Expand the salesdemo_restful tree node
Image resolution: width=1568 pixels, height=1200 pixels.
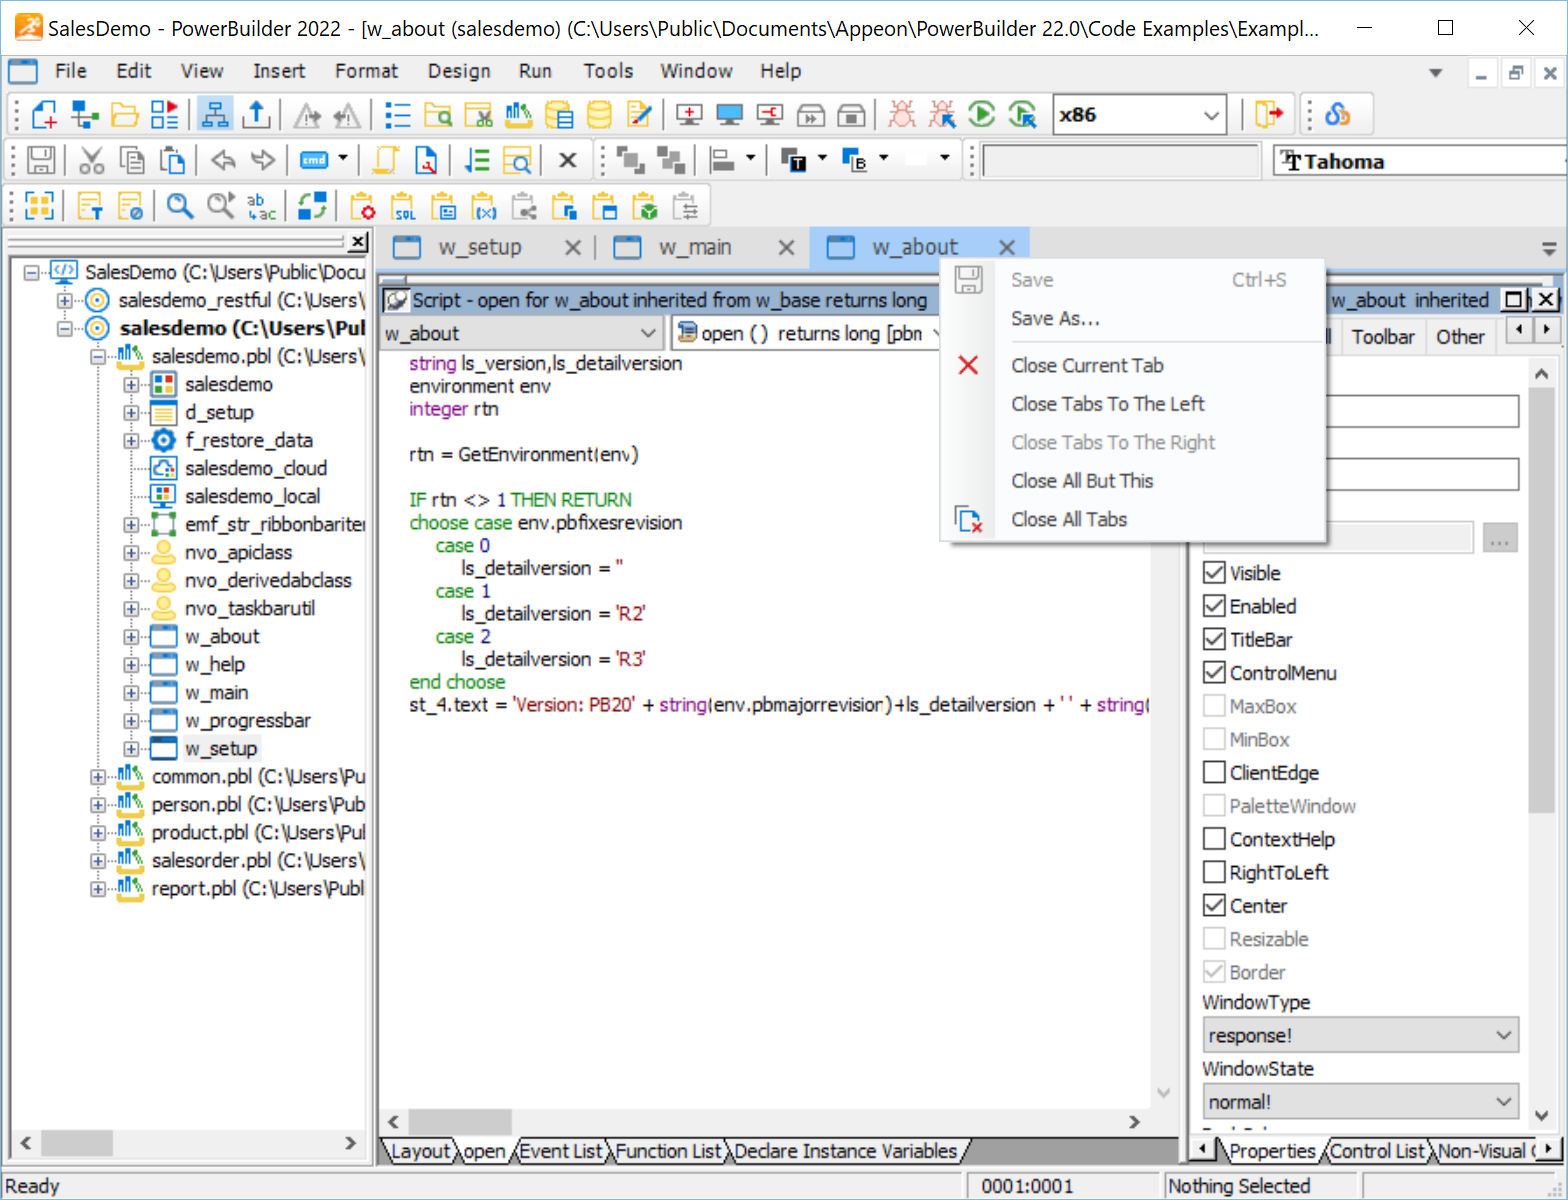coord(64,300)
